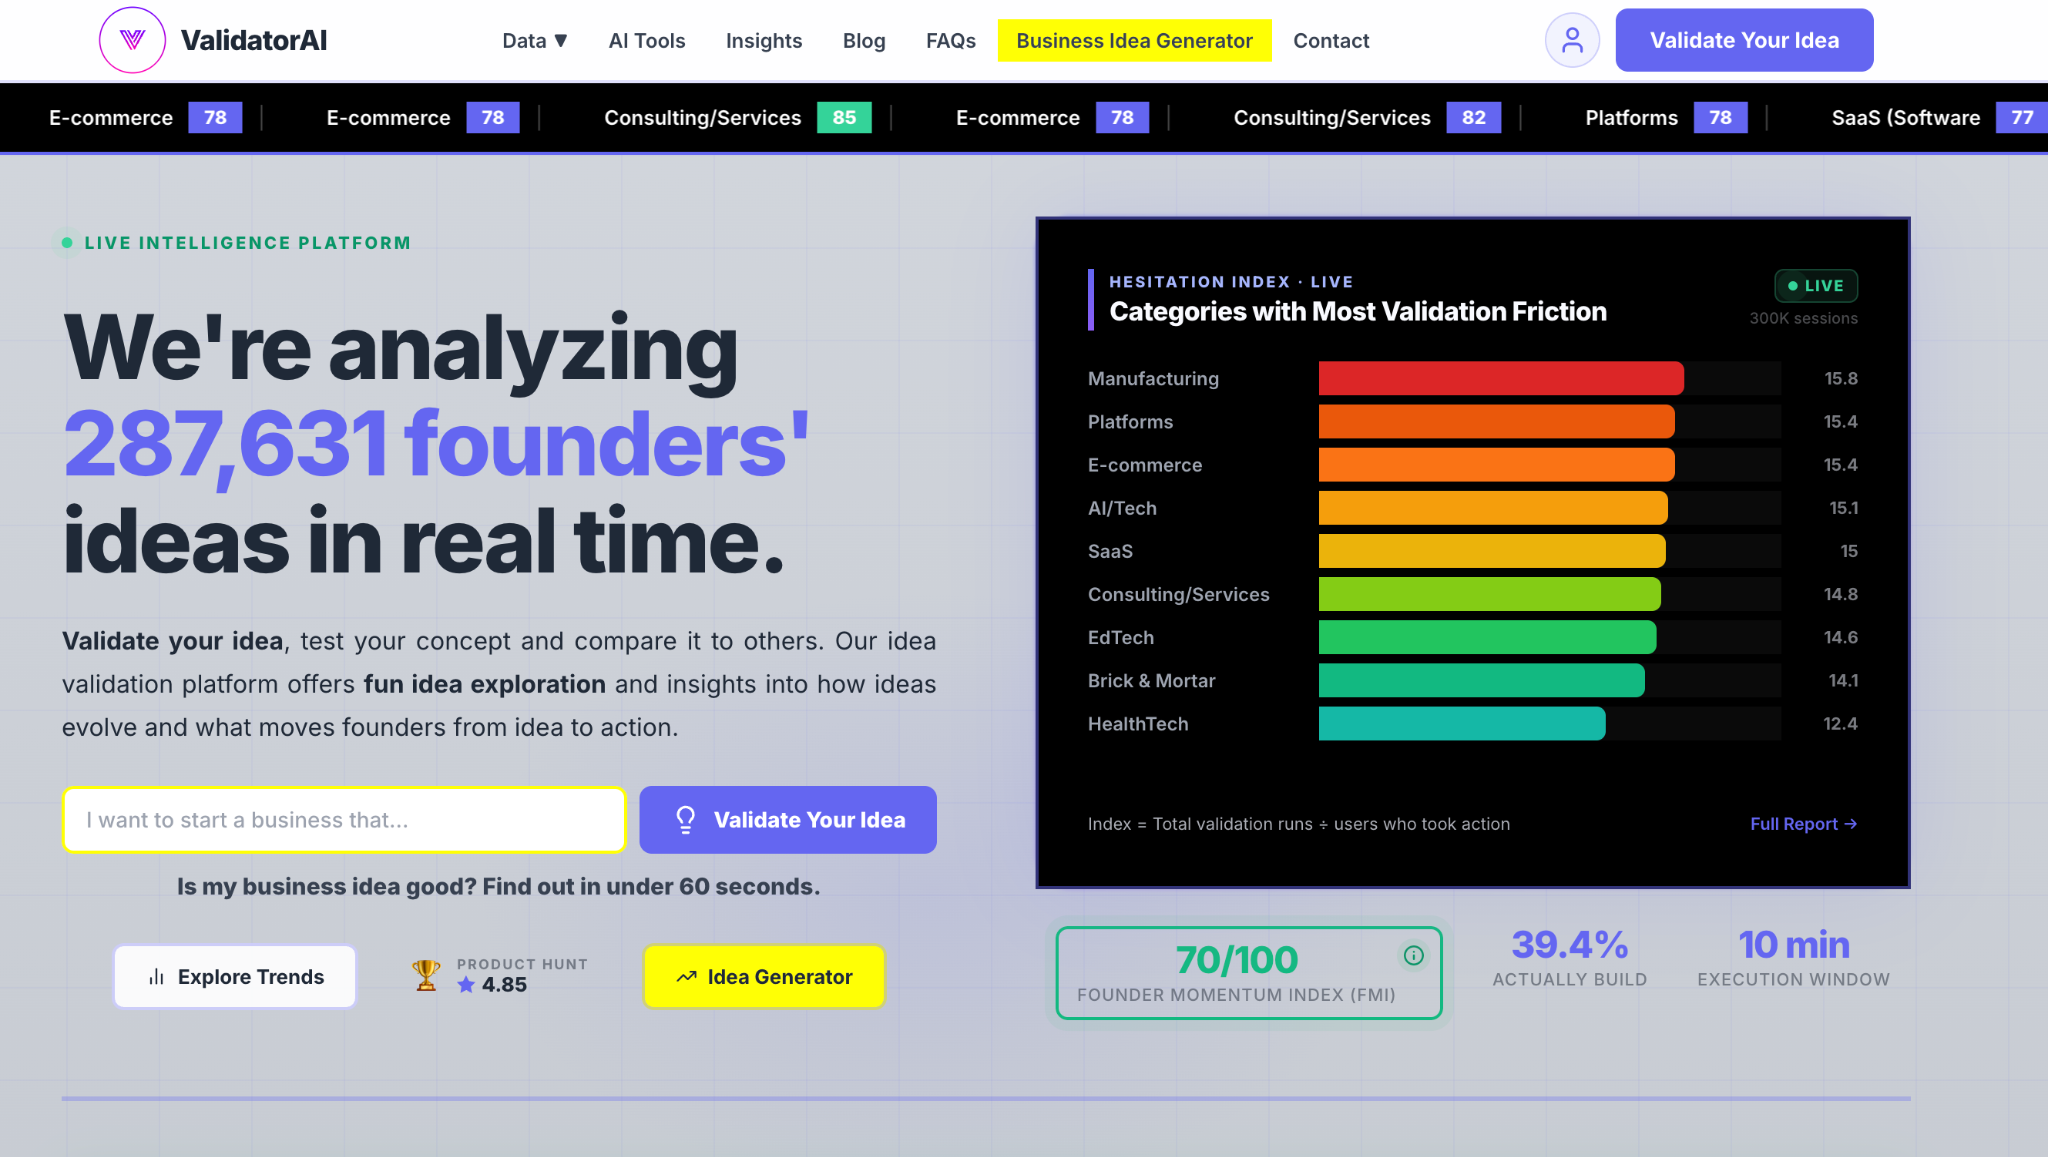Click the teal HealthTech bar
2048x1157 pixels.
[x=1462, y=724]
